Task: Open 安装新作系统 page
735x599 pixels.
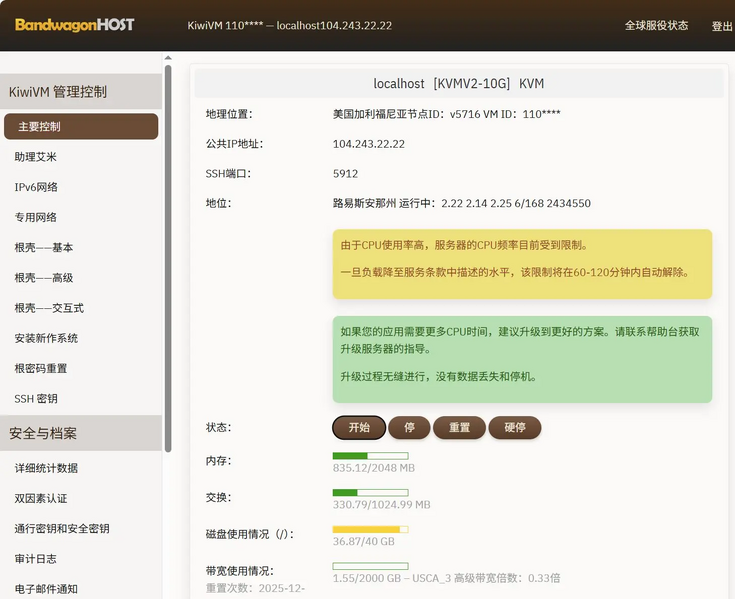Action: pos(46,338)
